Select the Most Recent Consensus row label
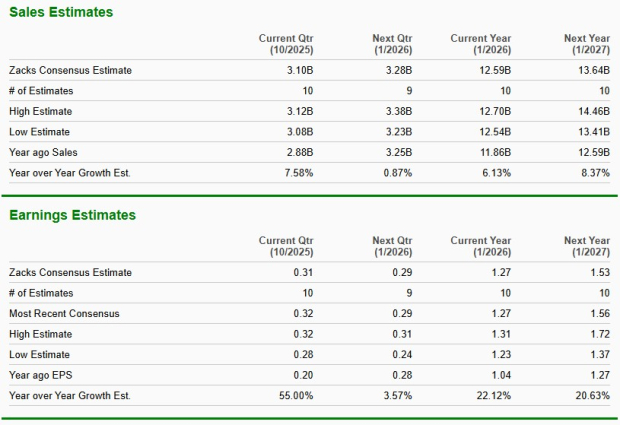The height and width of the screenshot is (425, 620). tap(63, 314)
